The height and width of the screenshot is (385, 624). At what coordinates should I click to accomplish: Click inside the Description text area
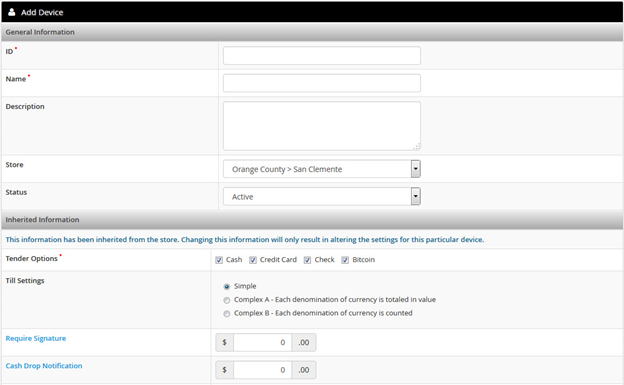coord(322,126)
